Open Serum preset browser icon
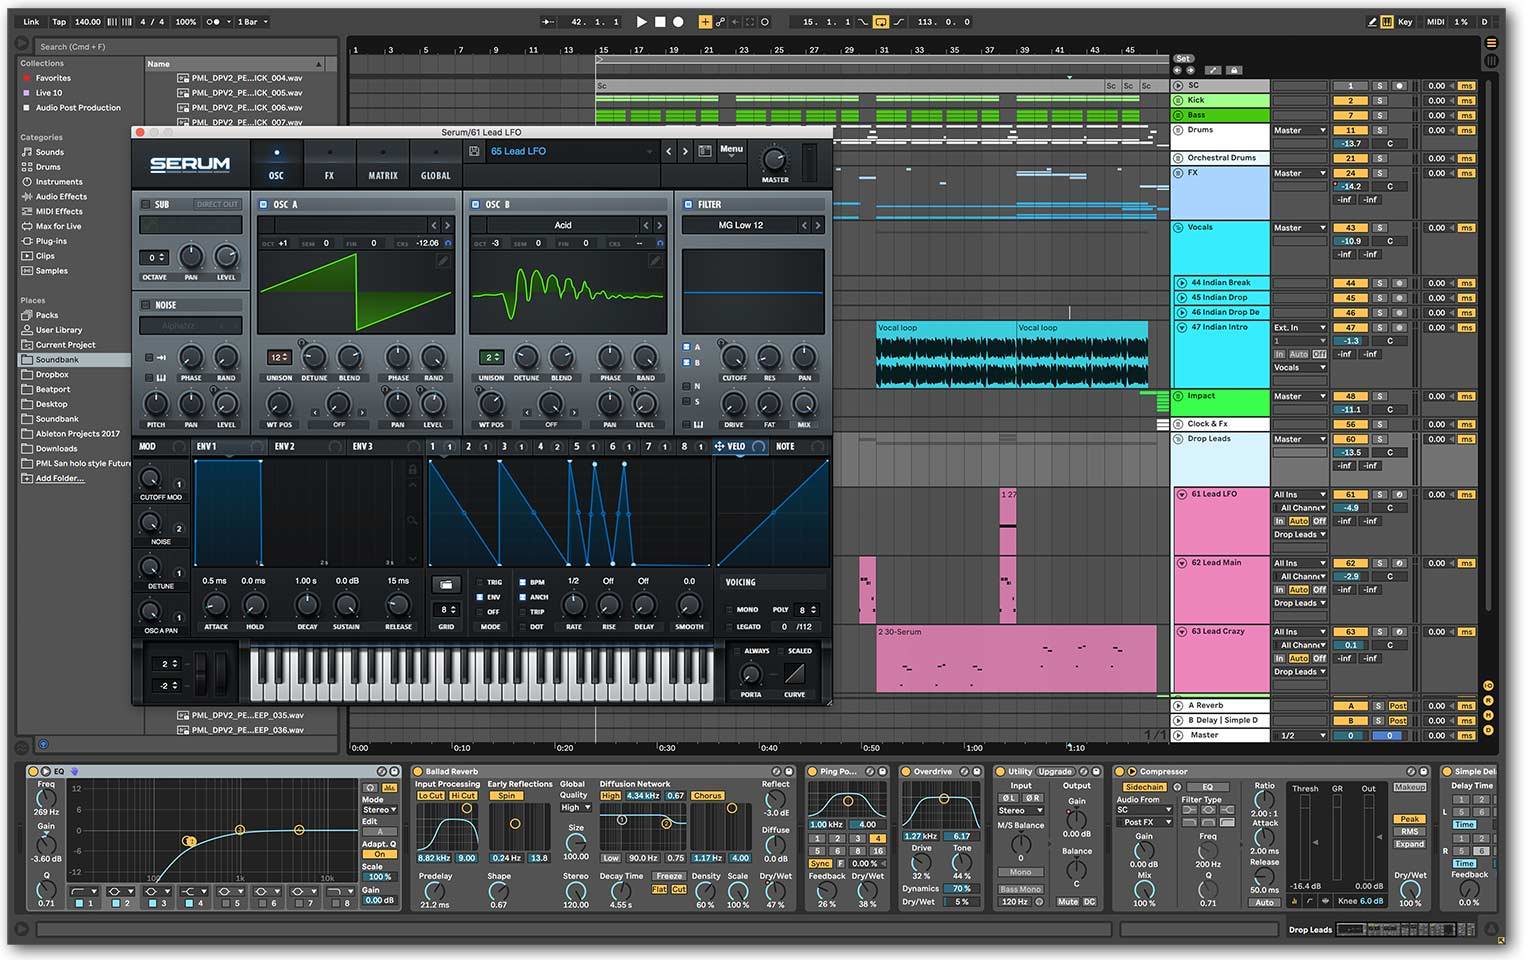This screenshot has width=1536, height=960. [x=705, y=151]
